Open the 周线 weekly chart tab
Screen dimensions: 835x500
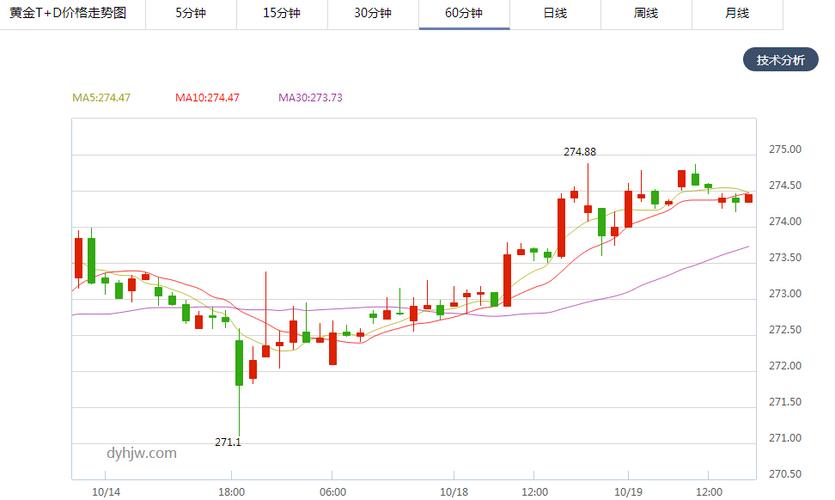click(646, 14)
